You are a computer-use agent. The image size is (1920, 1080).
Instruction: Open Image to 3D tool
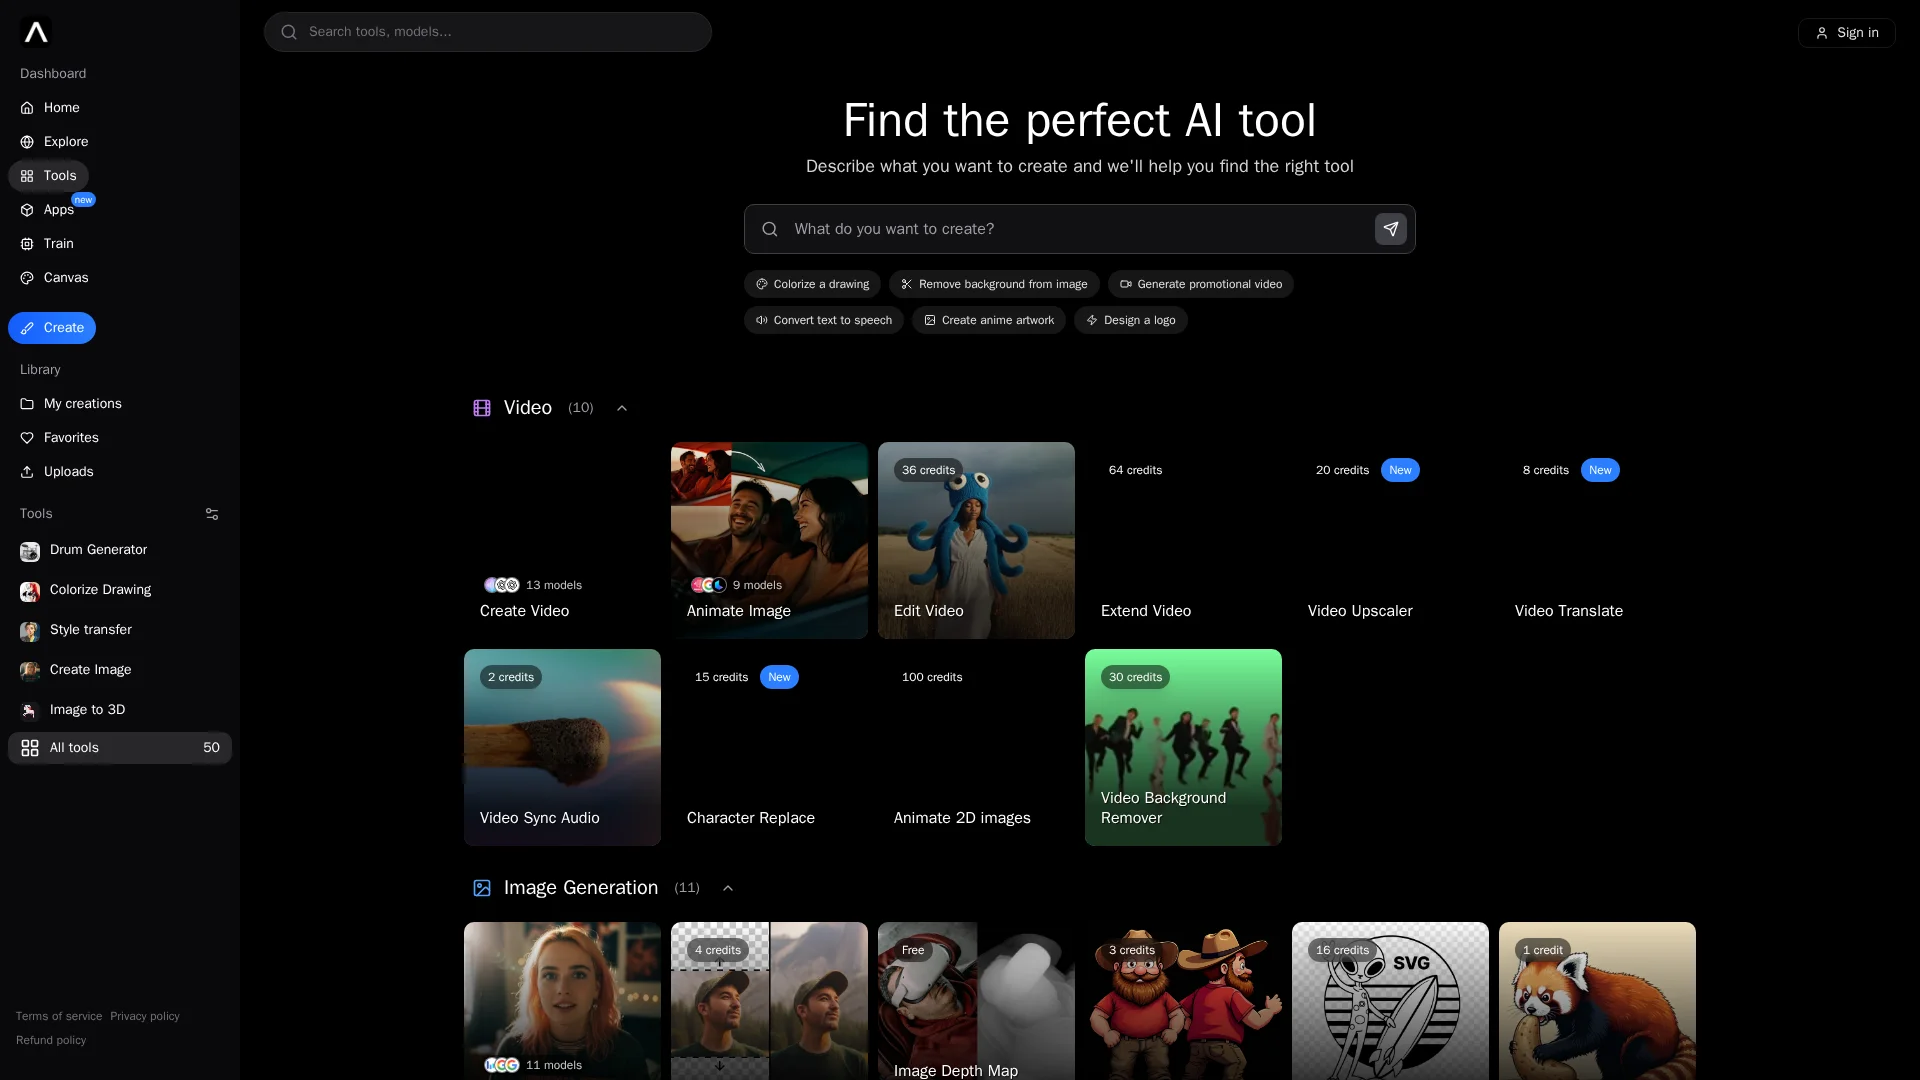point(87,710)
